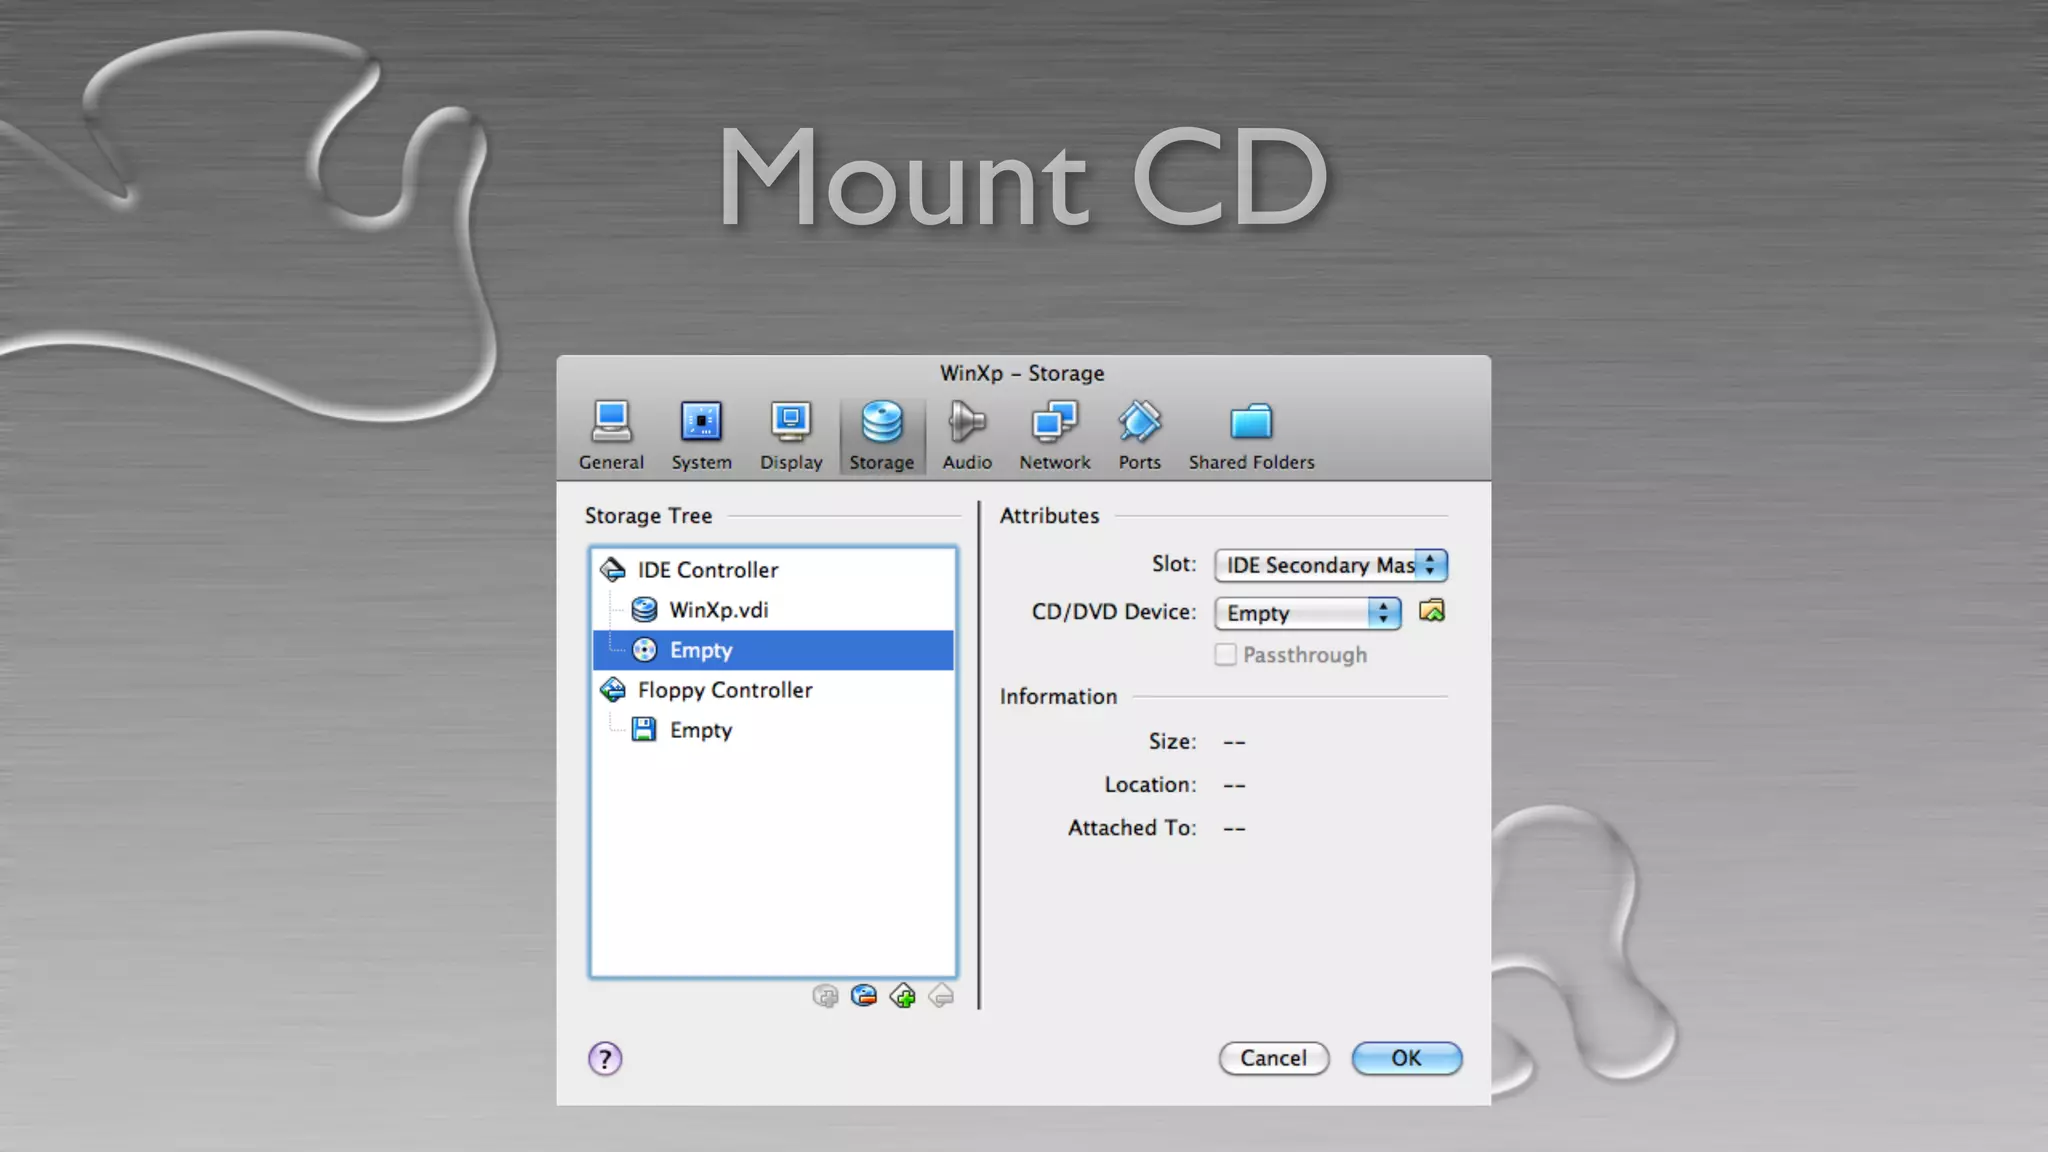Select the Empty CD drive under IDE Controller
The image size is (2048, 1152).
pos(773,650)
